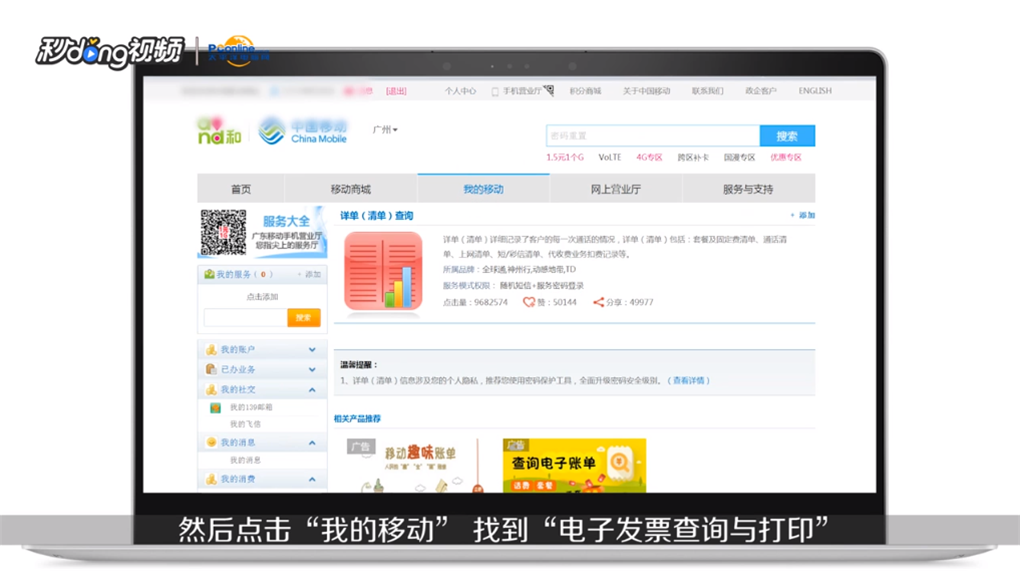Click the 我的服务 briefcase icon
Screen dimensions: 1020x571
point(209,274)
